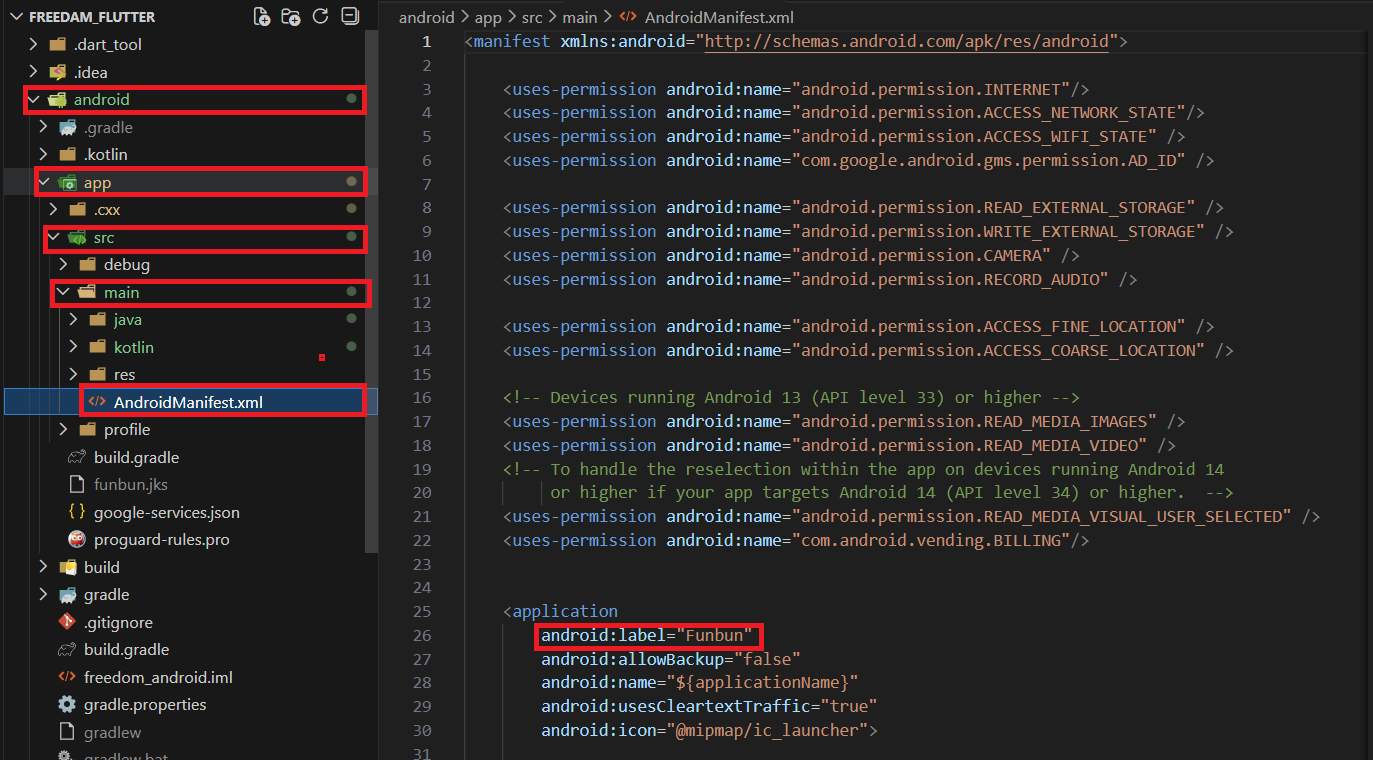Open proguard-rules.pro file

pyautogui.click(x=161, y=539)
